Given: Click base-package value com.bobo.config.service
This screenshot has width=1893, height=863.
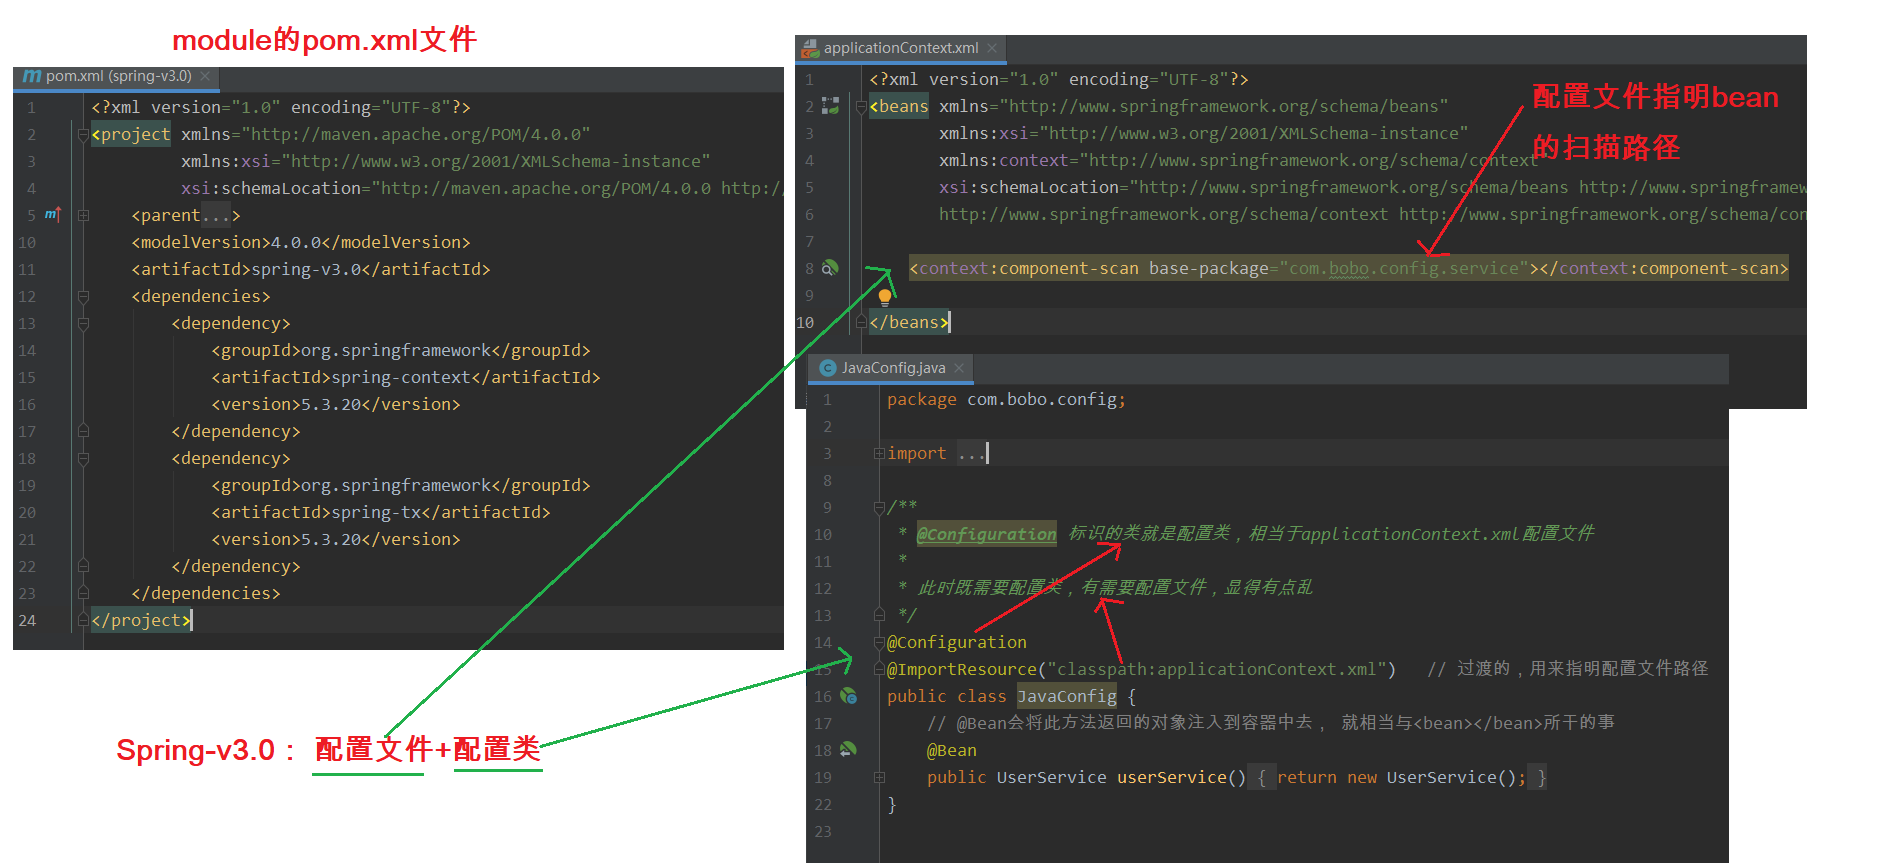Looking at the screenshot, I should [1404, 268].
